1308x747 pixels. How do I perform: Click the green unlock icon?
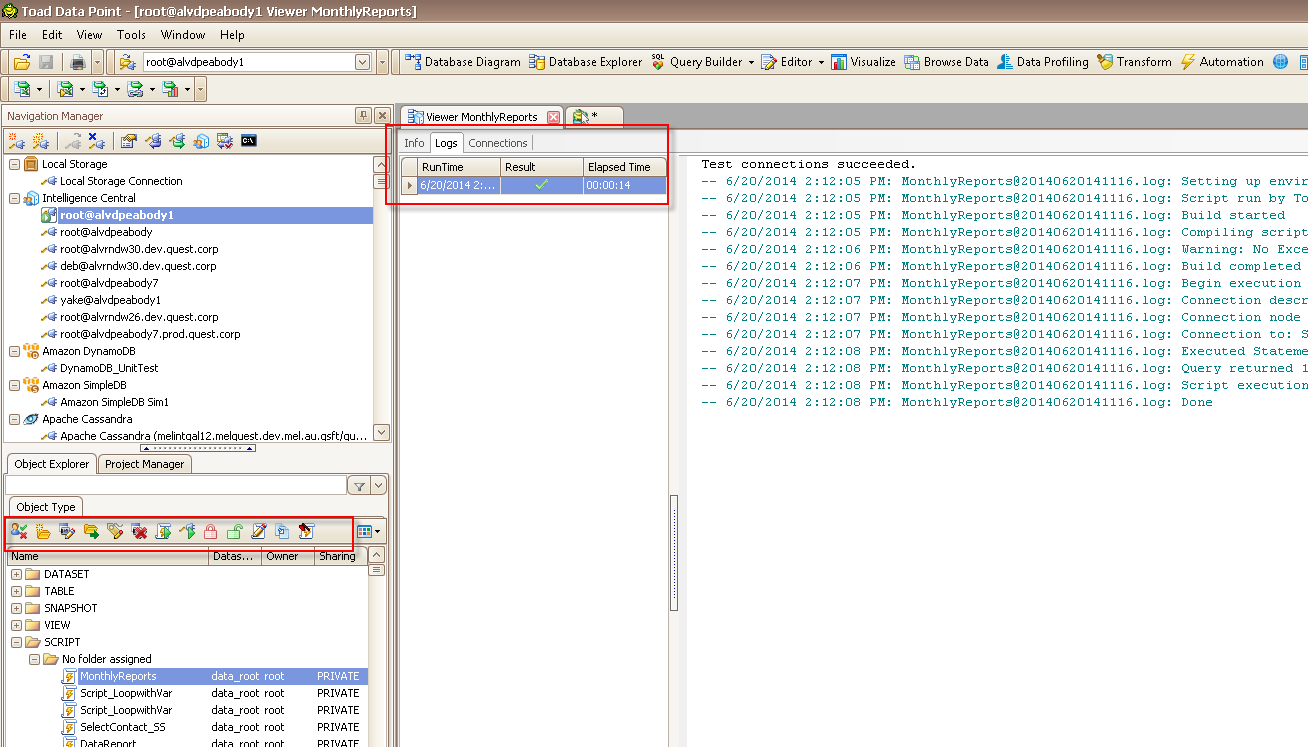coord(235,531)
